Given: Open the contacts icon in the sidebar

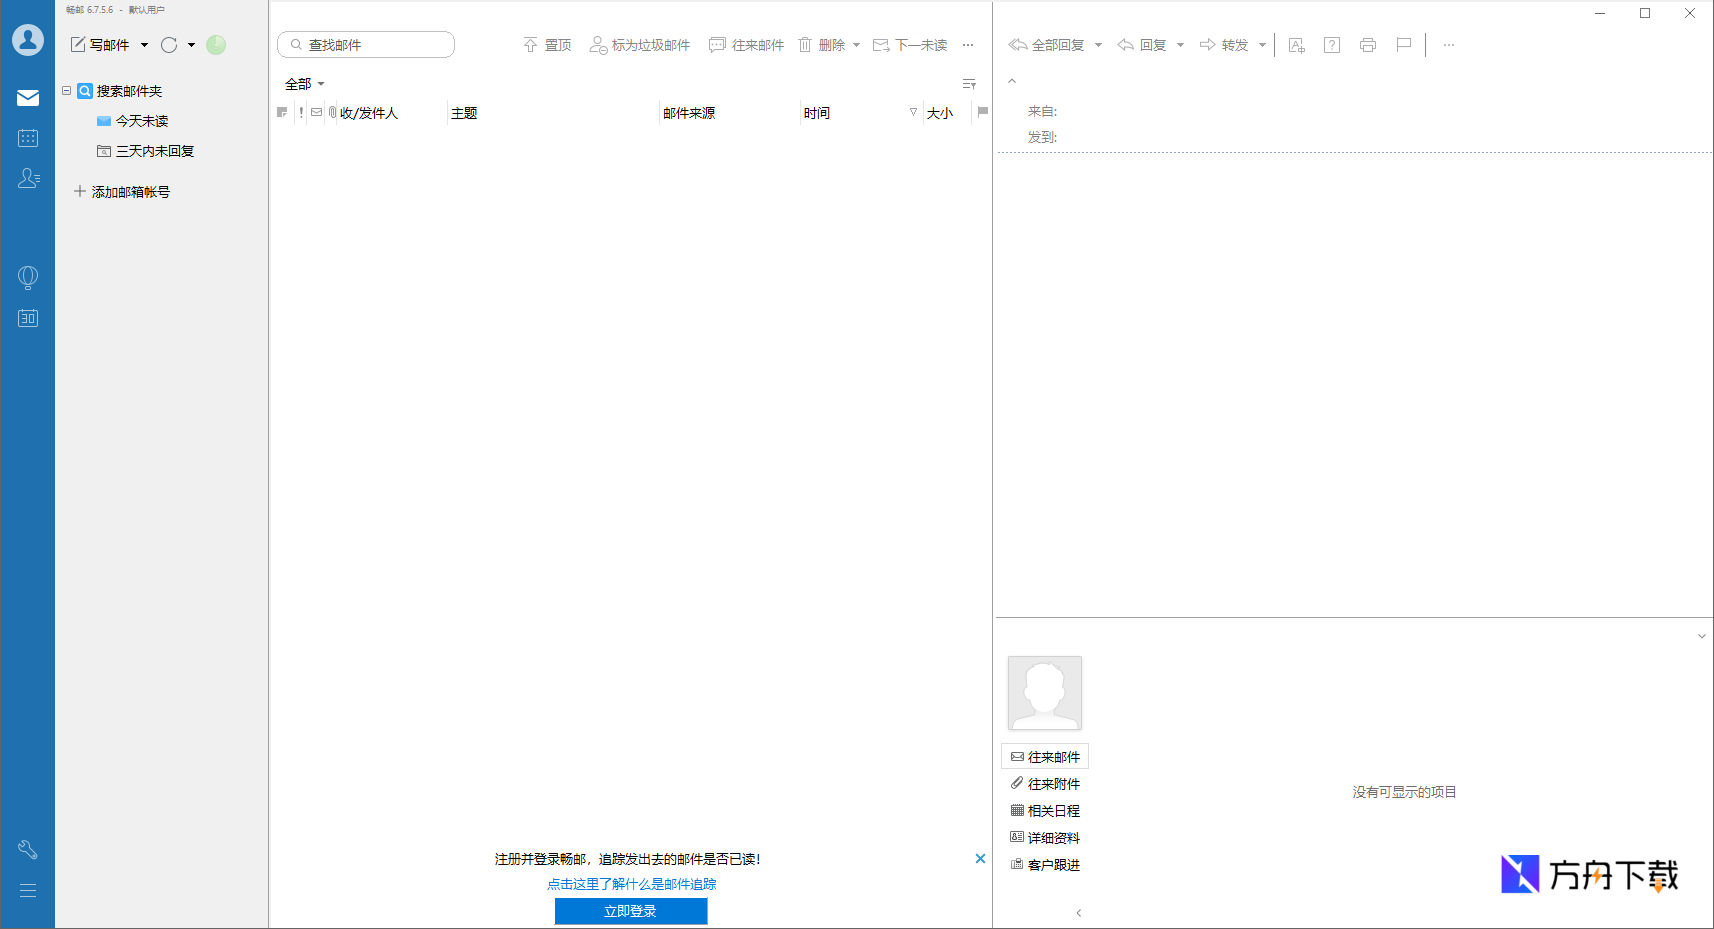Looking at the screenshot, I should (x=28, y=178).
